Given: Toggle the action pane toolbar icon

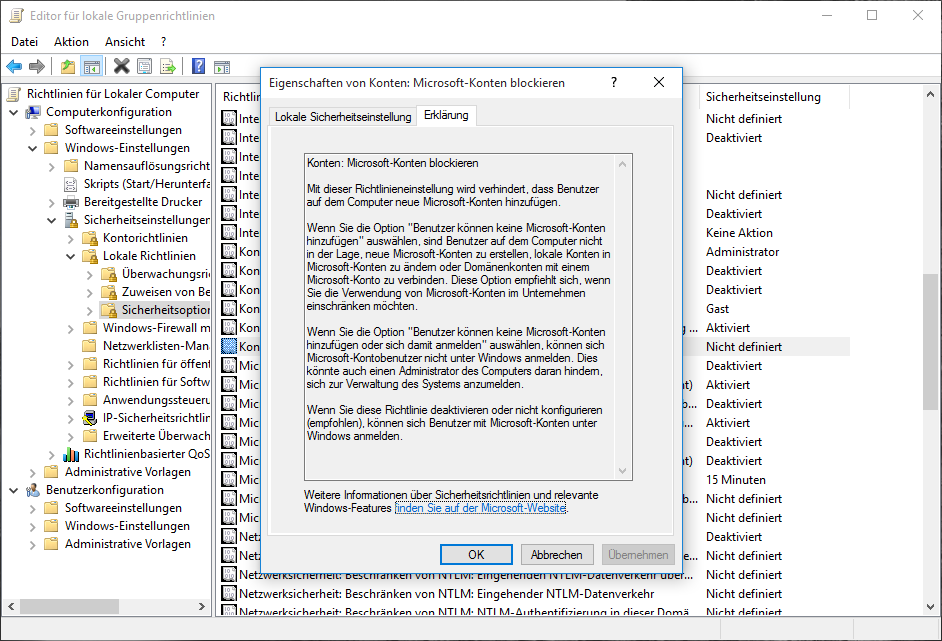Looking at the screenshot, I should click(x=222, y=67).
